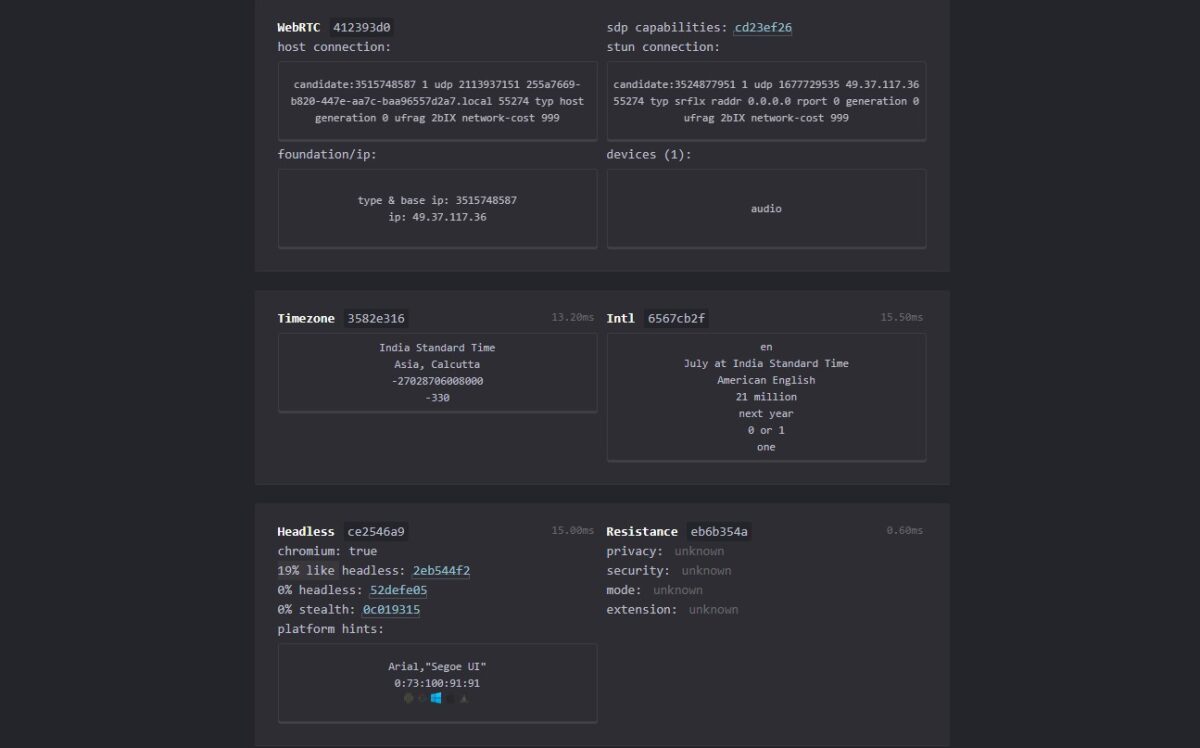Click the Timezone hash 3582e316
Screen dimensions: 1200x748
click(x=376, y=319)
